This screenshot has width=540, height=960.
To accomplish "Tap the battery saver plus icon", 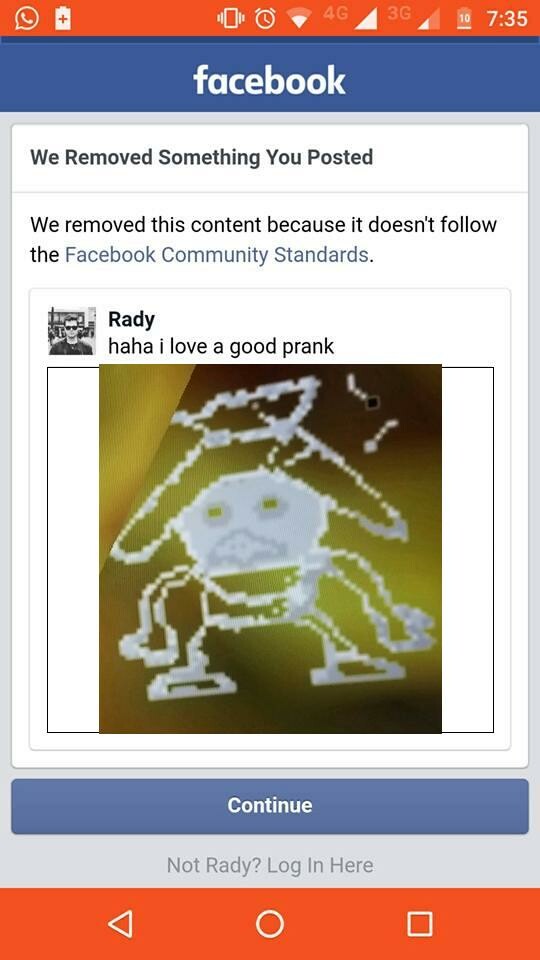I will pyautogui.click(x=62, y=18).
